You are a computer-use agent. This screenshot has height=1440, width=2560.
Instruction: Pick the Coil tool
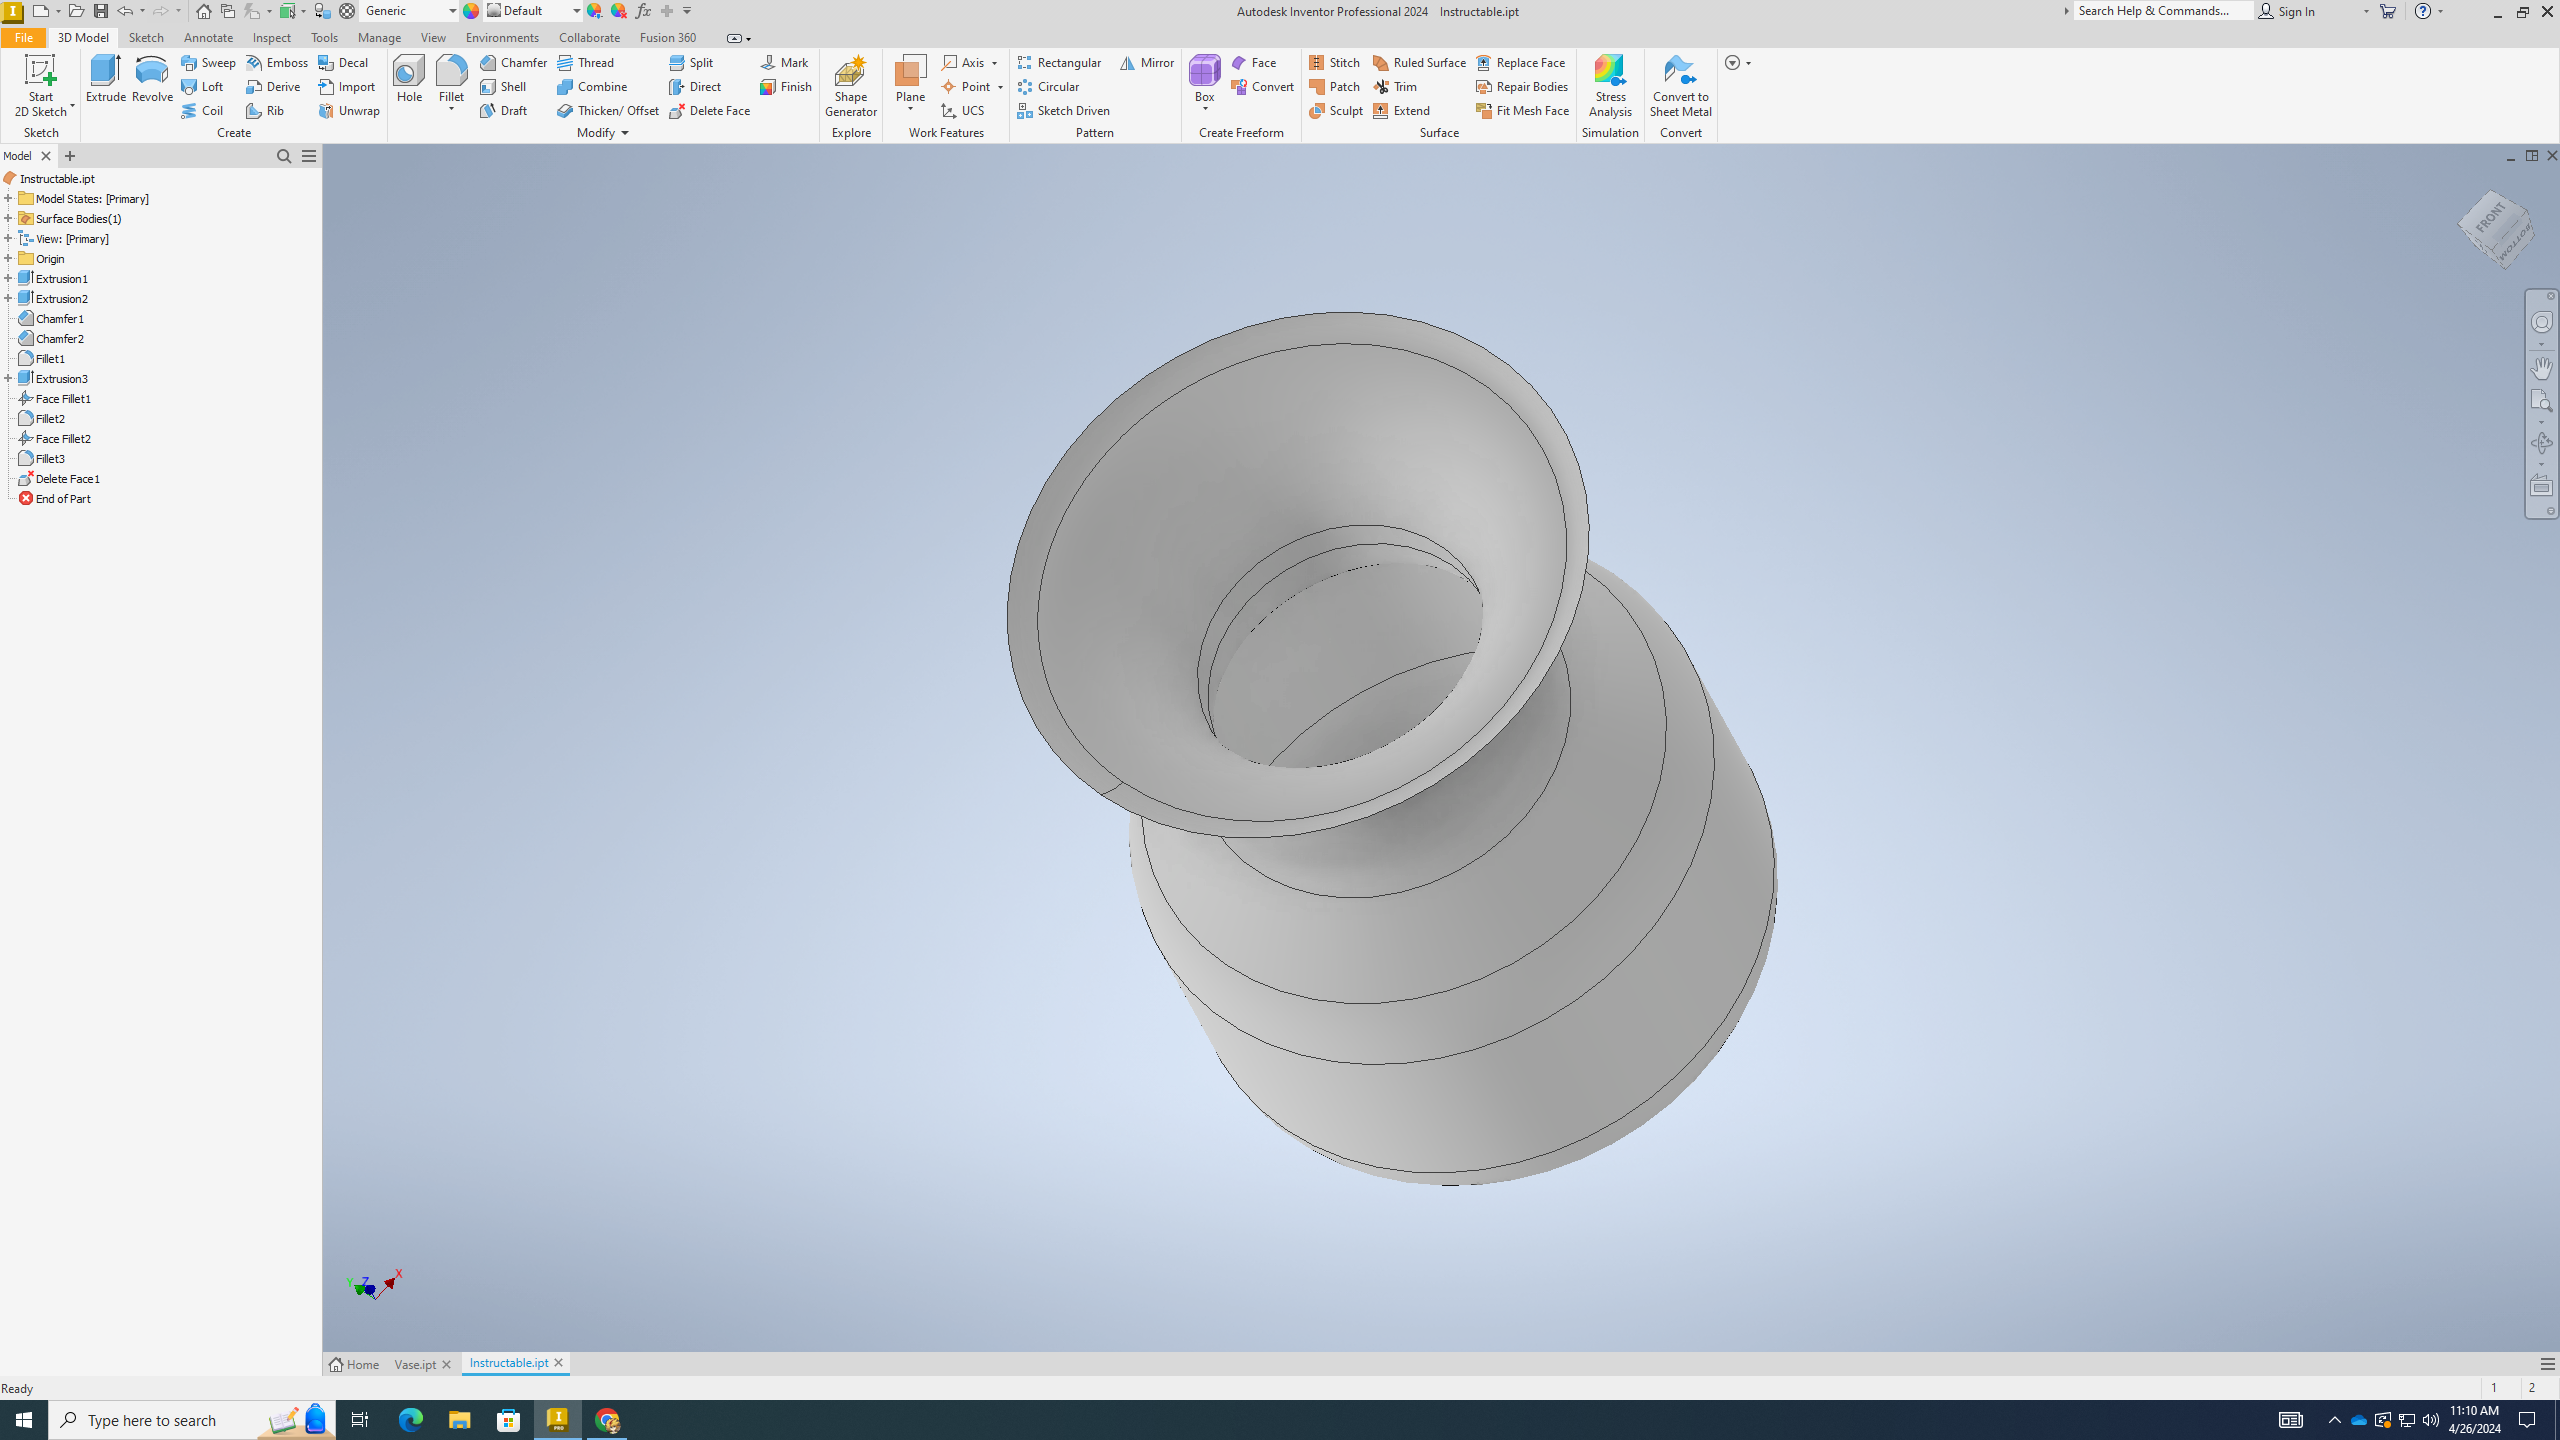coord(202,110)
